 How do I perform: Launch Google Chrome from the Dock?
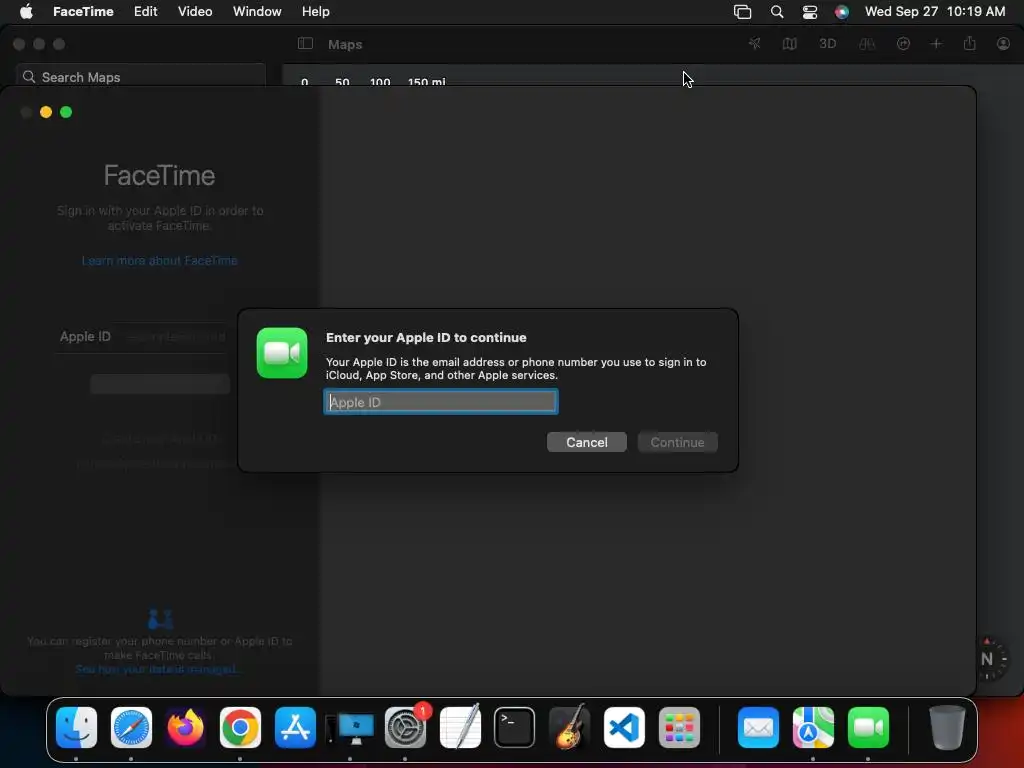pos(240,728)
